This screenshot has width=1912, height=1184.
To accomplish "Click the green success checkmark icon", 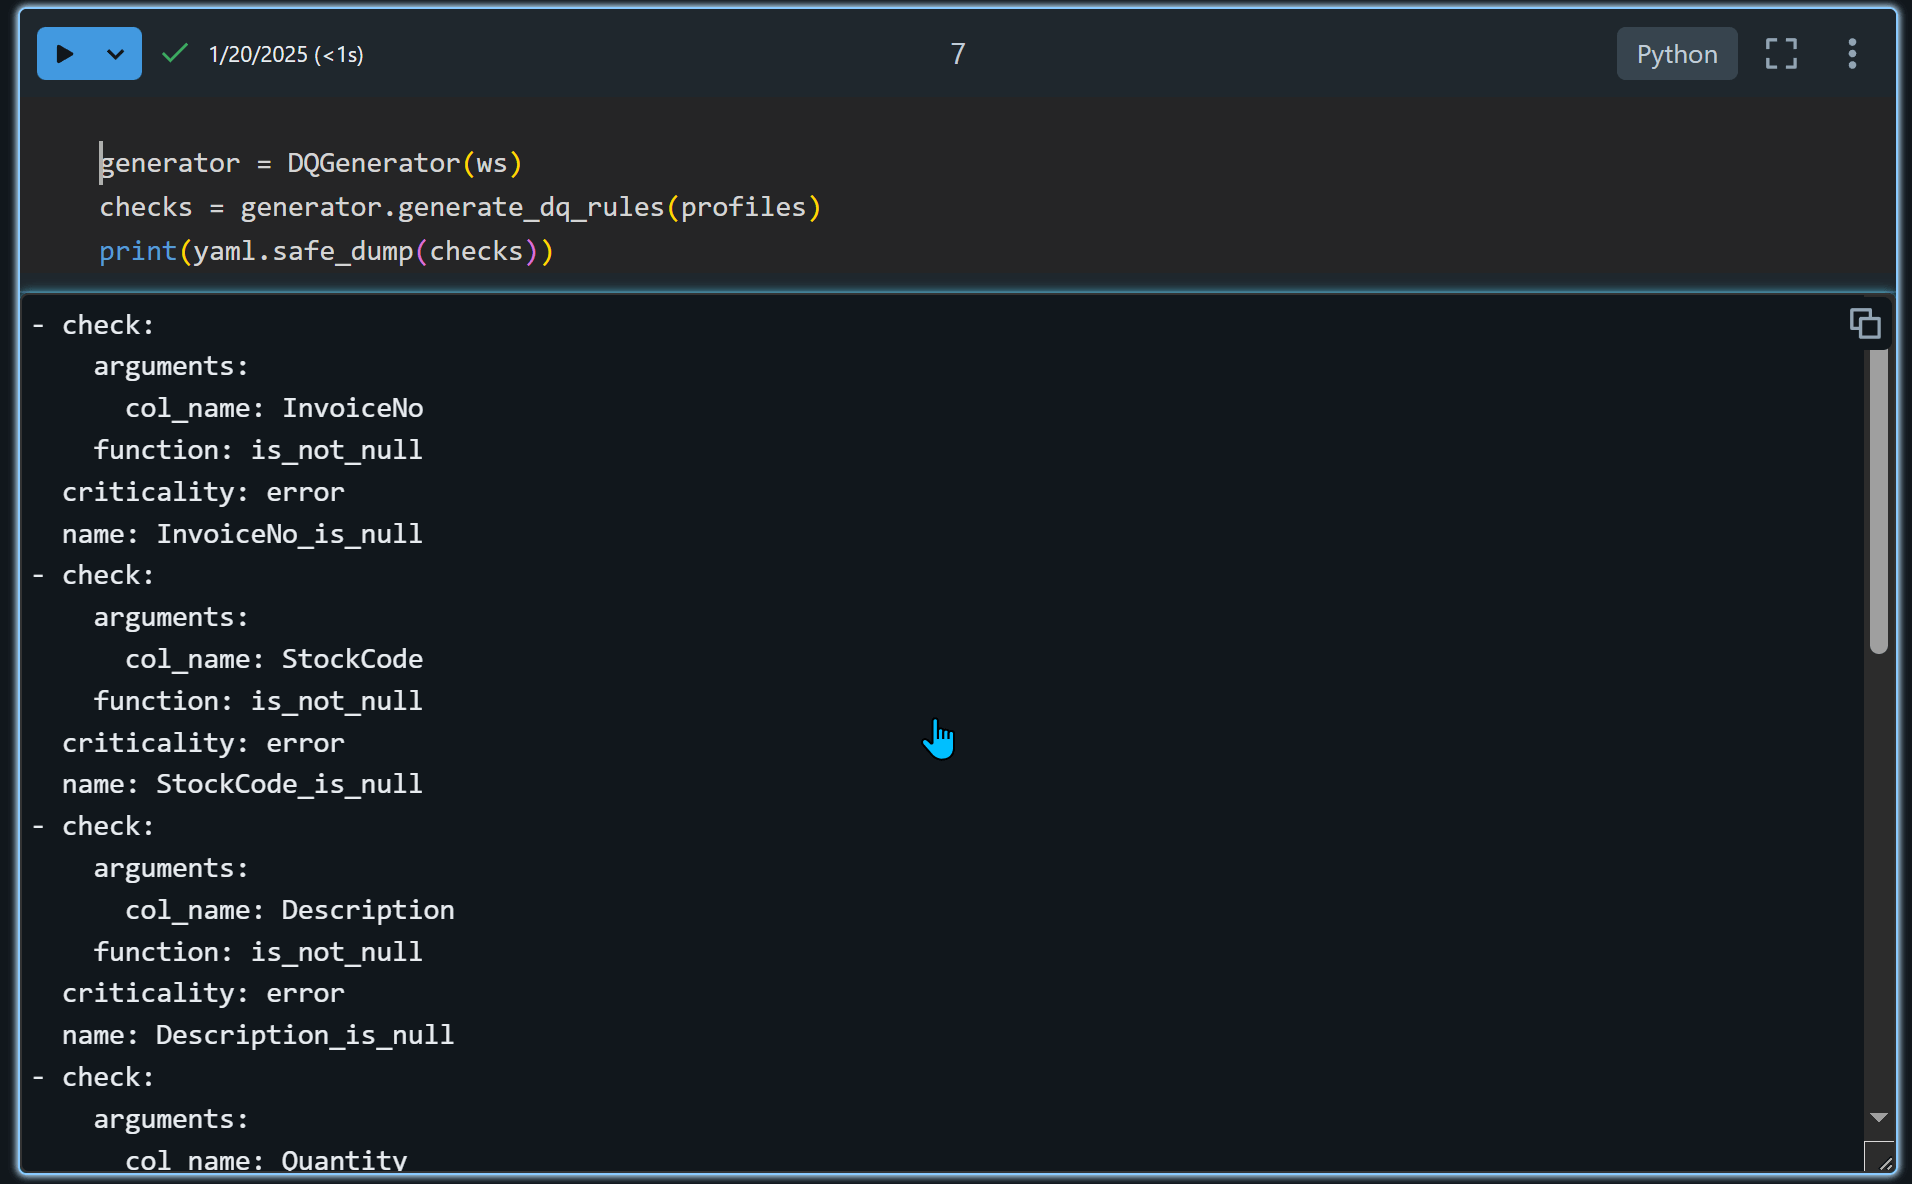I will pyautogui.click(x=175, y=53).
